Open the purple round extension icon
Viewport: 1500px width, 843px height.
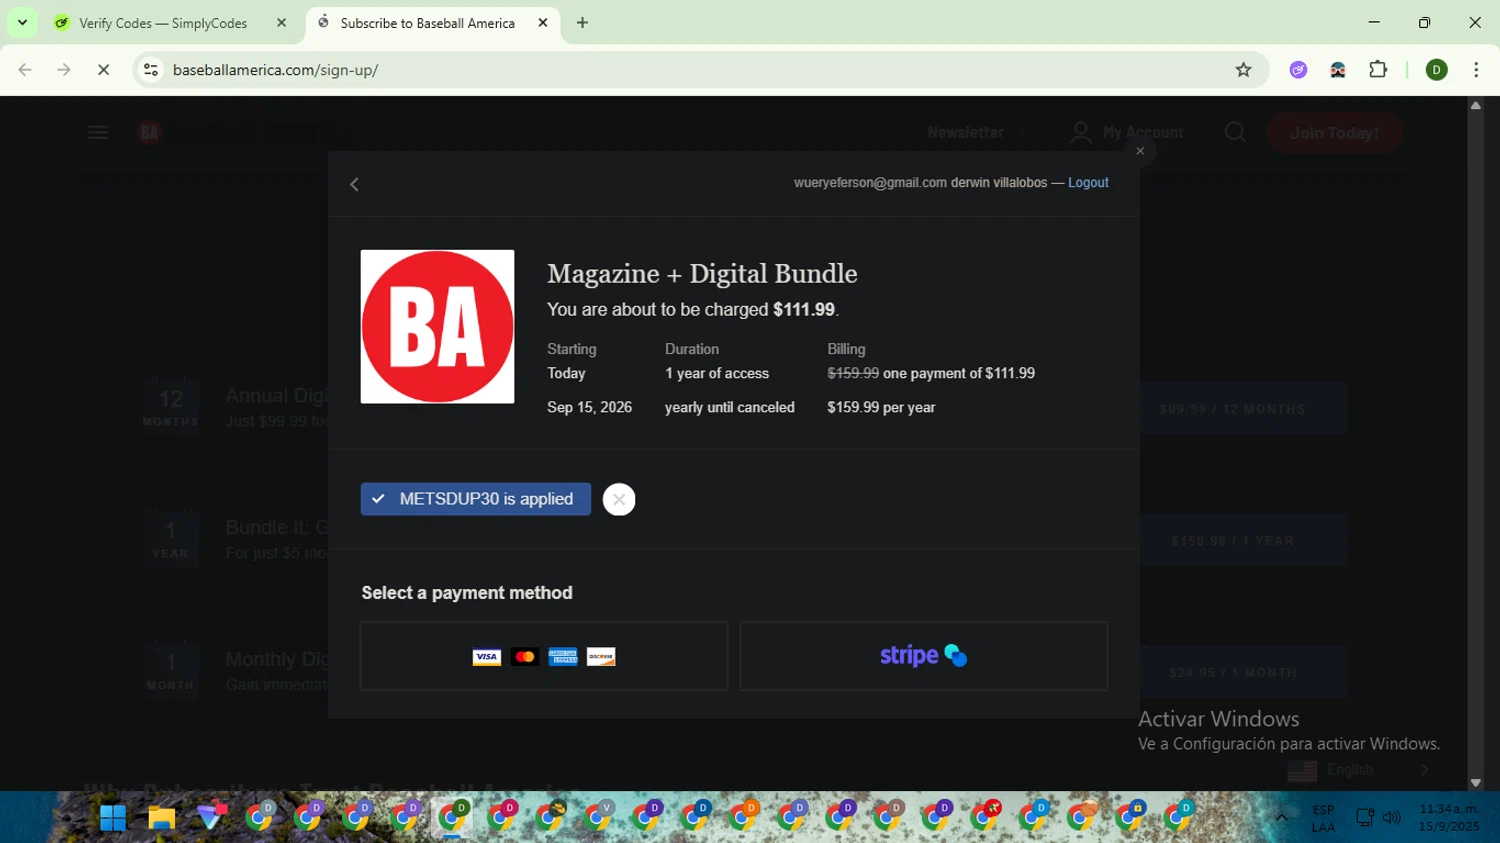[x=1298, y=70]
